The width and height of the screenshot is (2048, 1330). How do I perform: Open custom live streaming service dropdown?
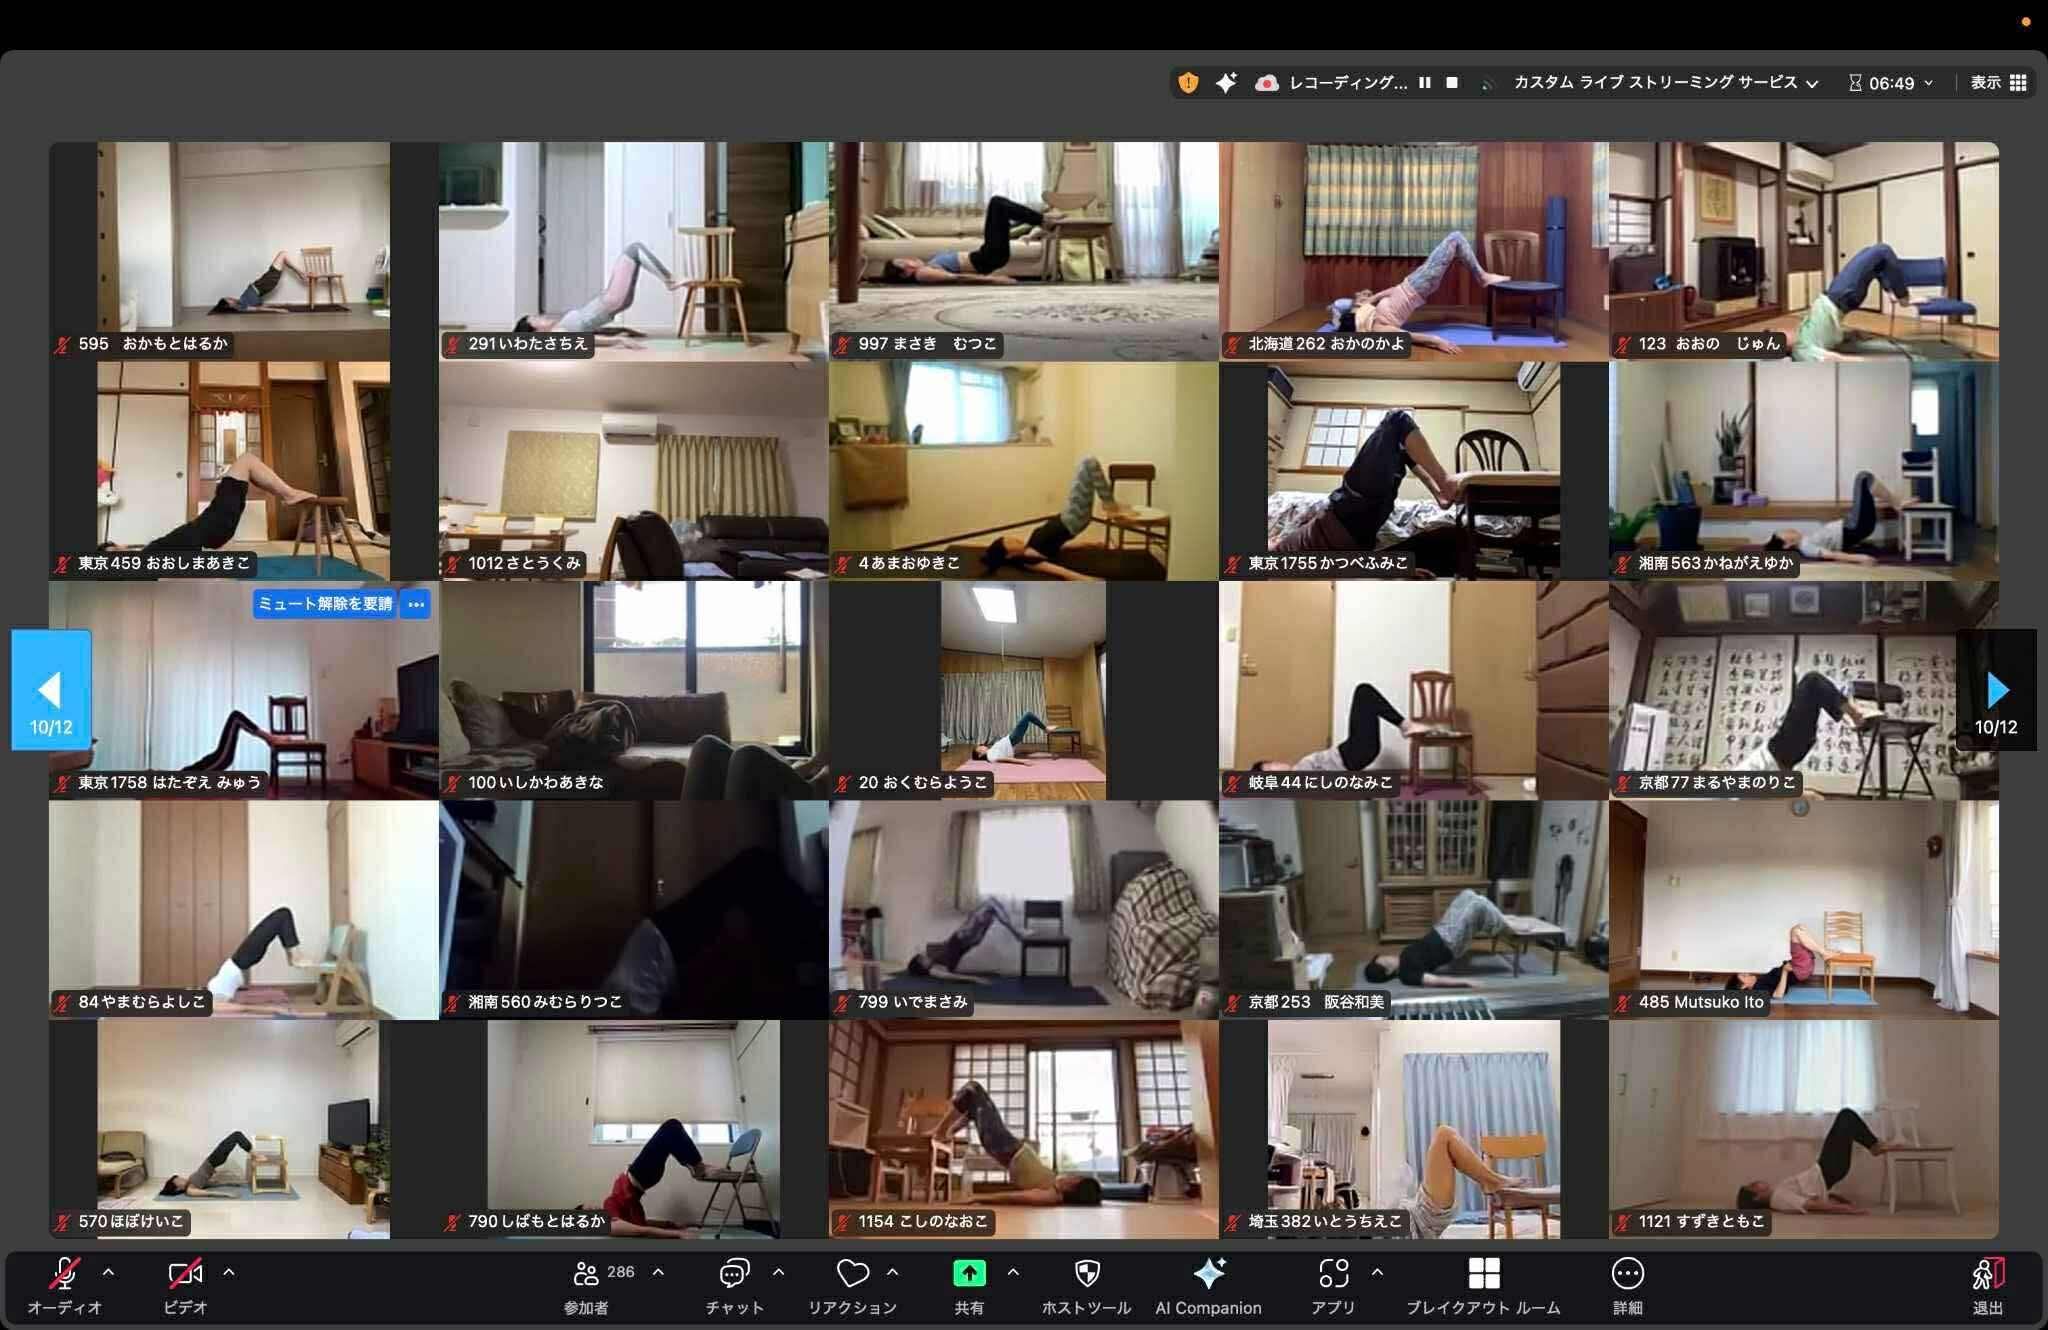point(1665,83)
